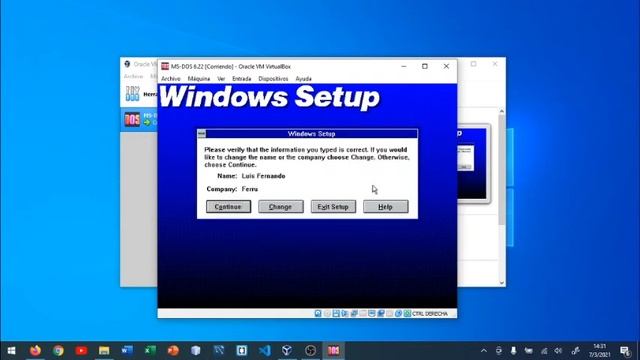The image size is (640, 360).
Task: Click the Exit Setup button
Action: tap(333, 207)
